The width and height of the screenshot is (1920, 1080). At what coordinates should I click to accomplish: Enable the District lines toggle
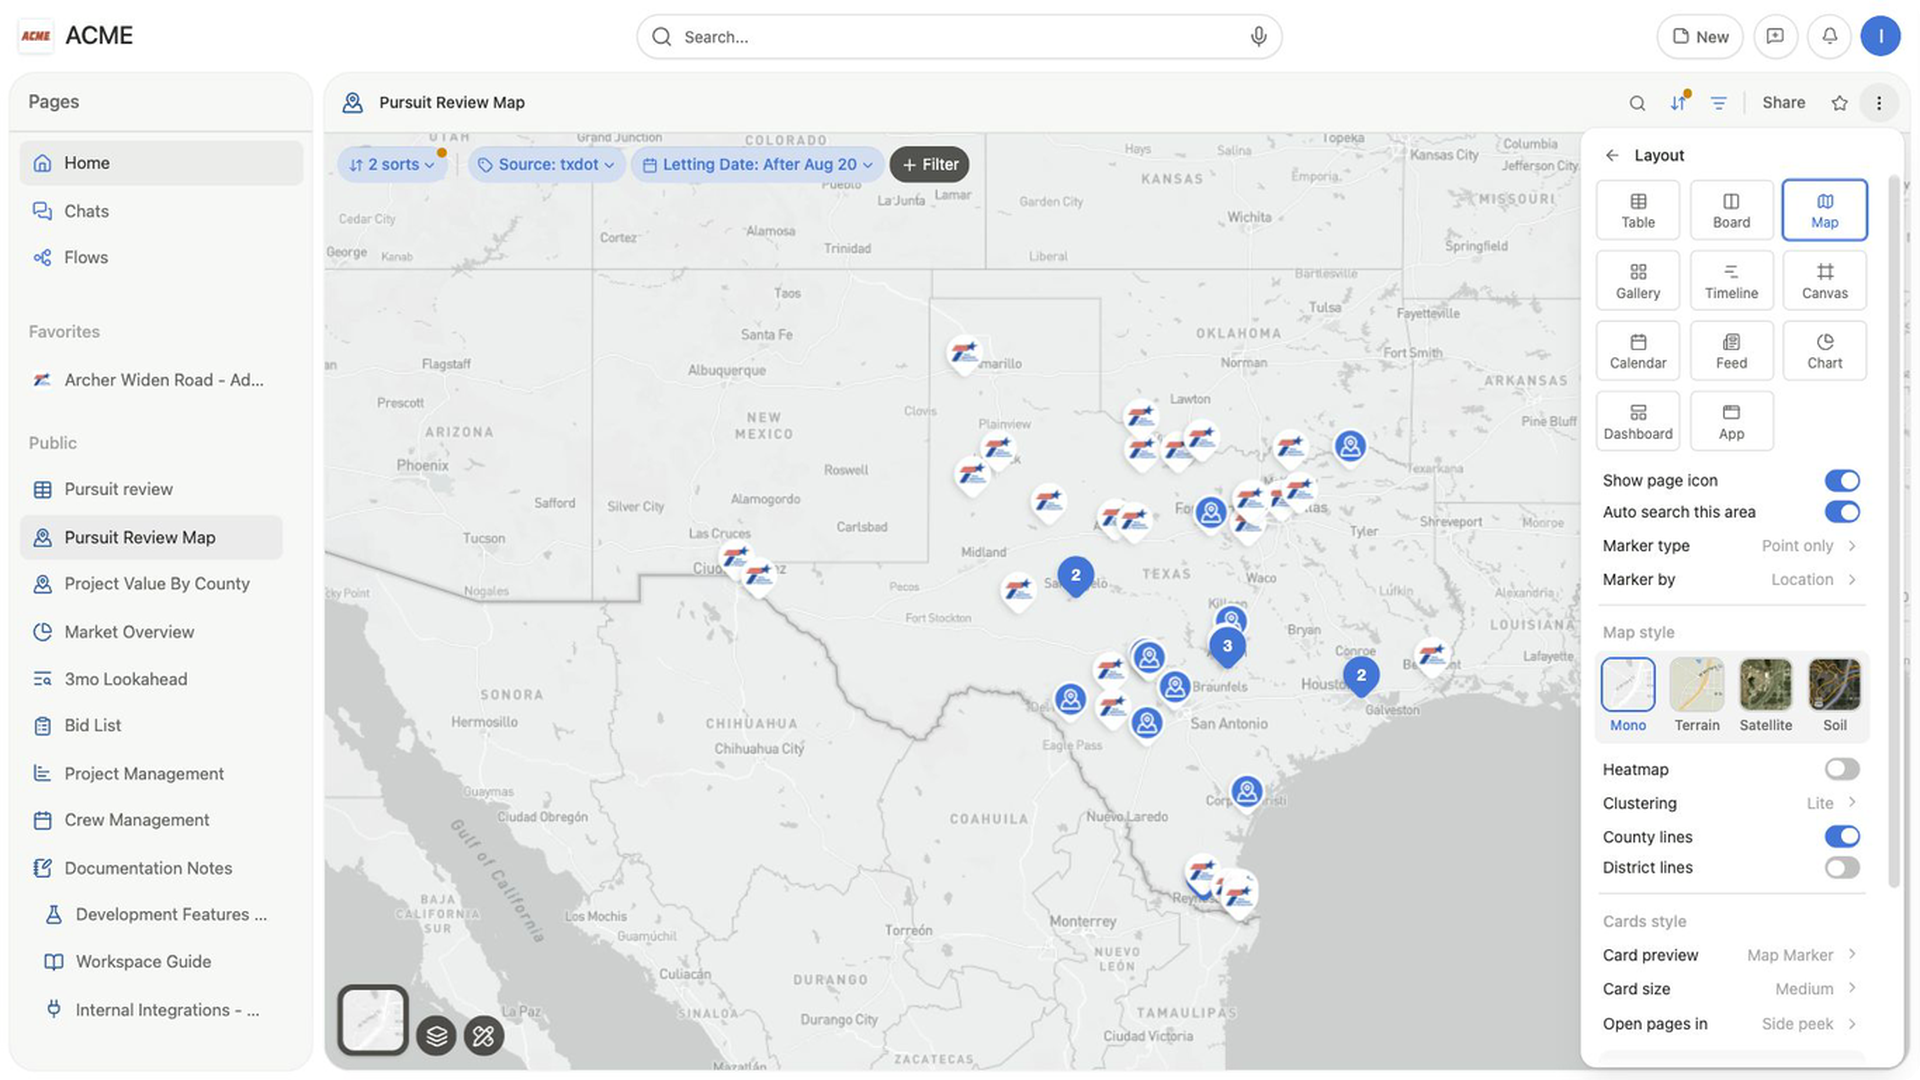point(1842,868)
